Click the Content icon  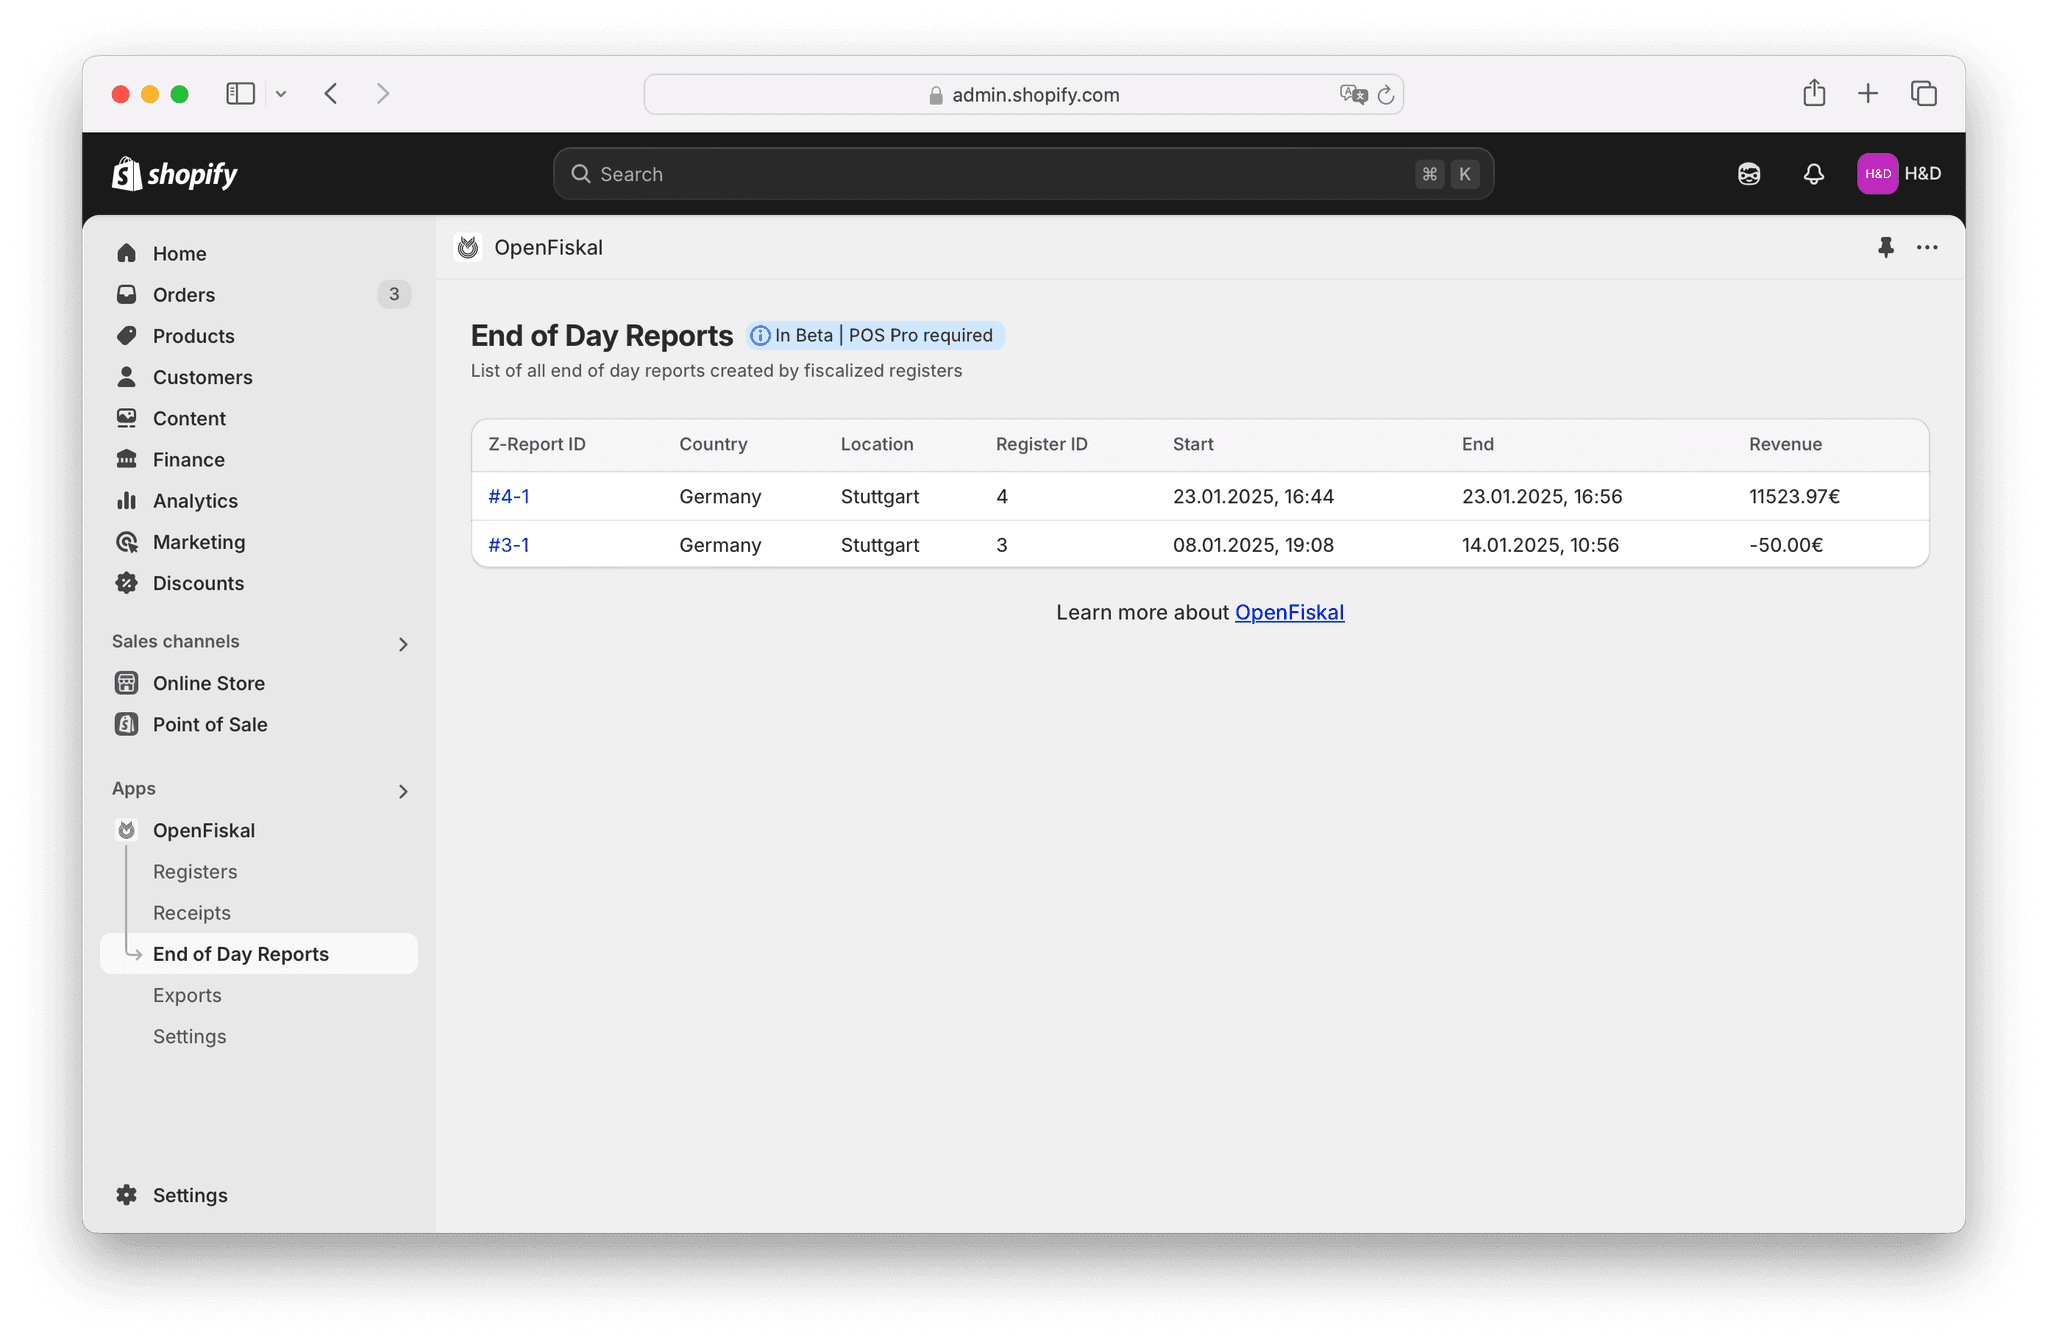(x=126, y=418)
